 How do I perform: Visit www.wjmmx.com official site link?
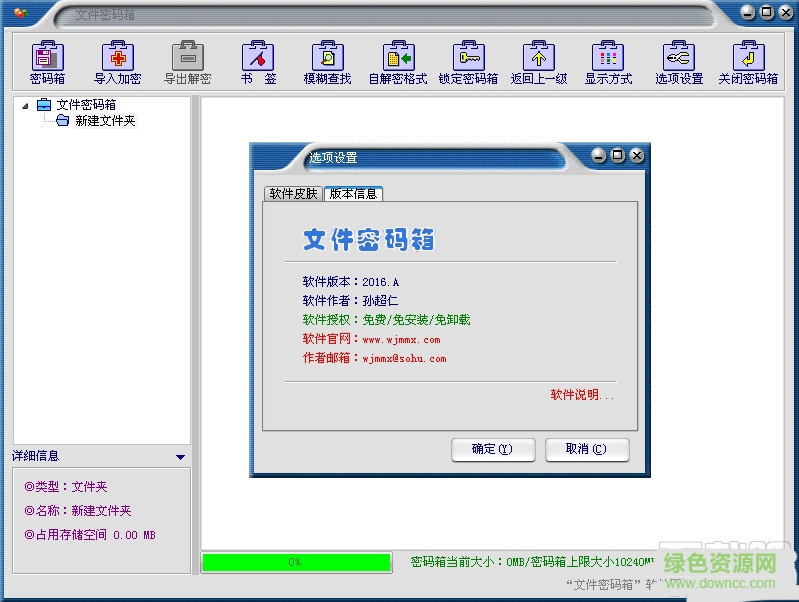402,339
